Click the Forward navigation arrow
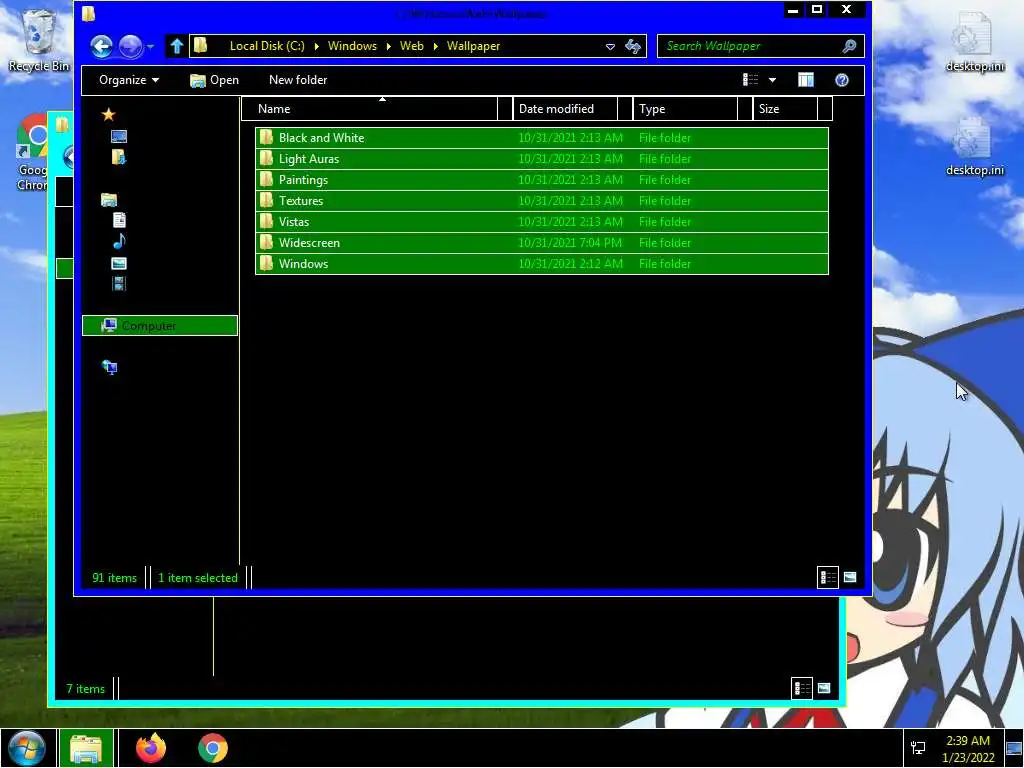The width and height of the screenshot is (1024, 768). [x=131, y=46]
